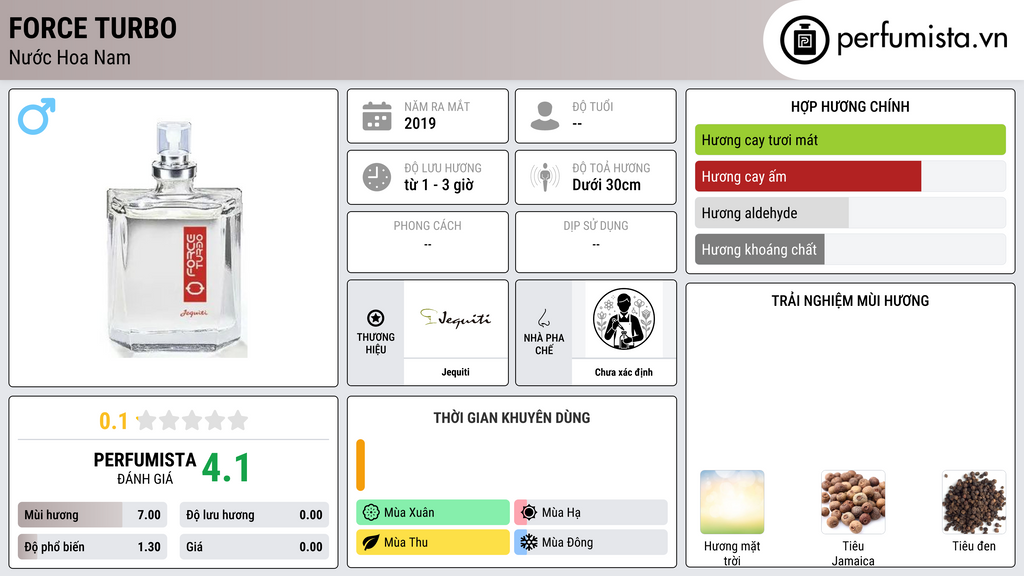
Task: Click the star badge icon above Thương hiệu
Action: click(x=376, y=318)
